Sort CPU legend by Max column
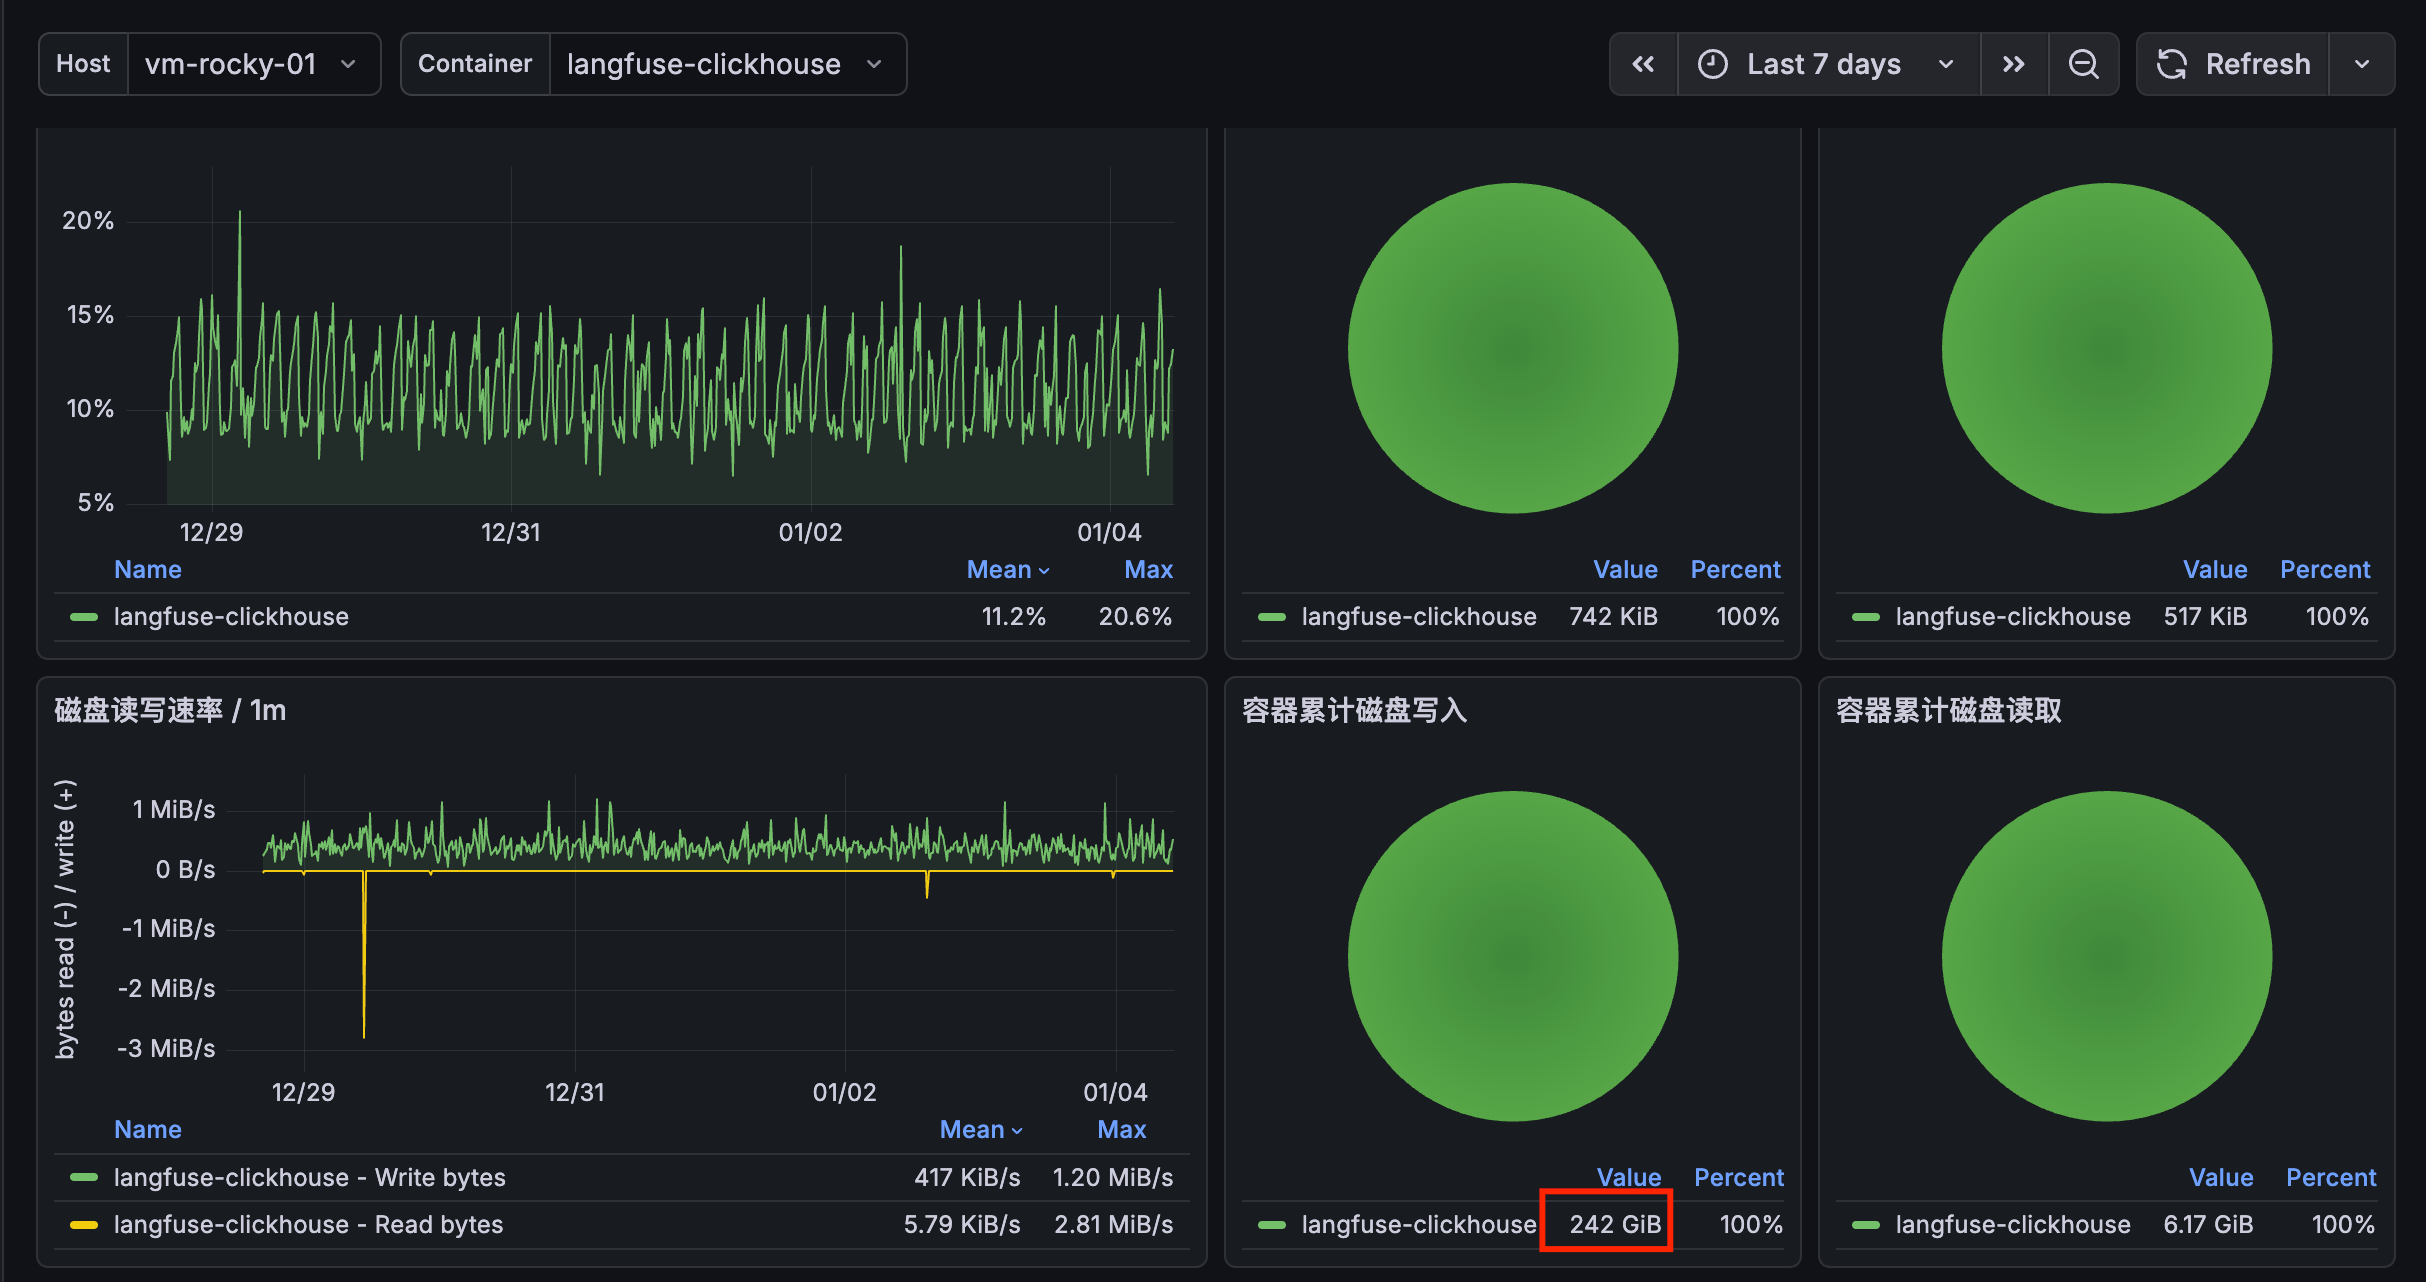Image resolution: width=2426 pixels, height=1282 pixels. pos(1148,569)
